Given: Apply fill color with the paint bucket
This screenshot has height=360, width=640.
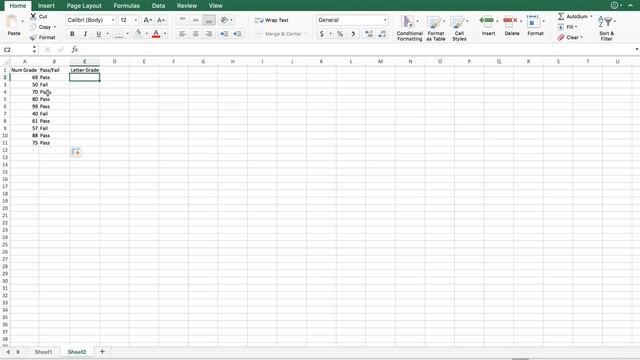Looking at the screenshot, I should 138,33.
